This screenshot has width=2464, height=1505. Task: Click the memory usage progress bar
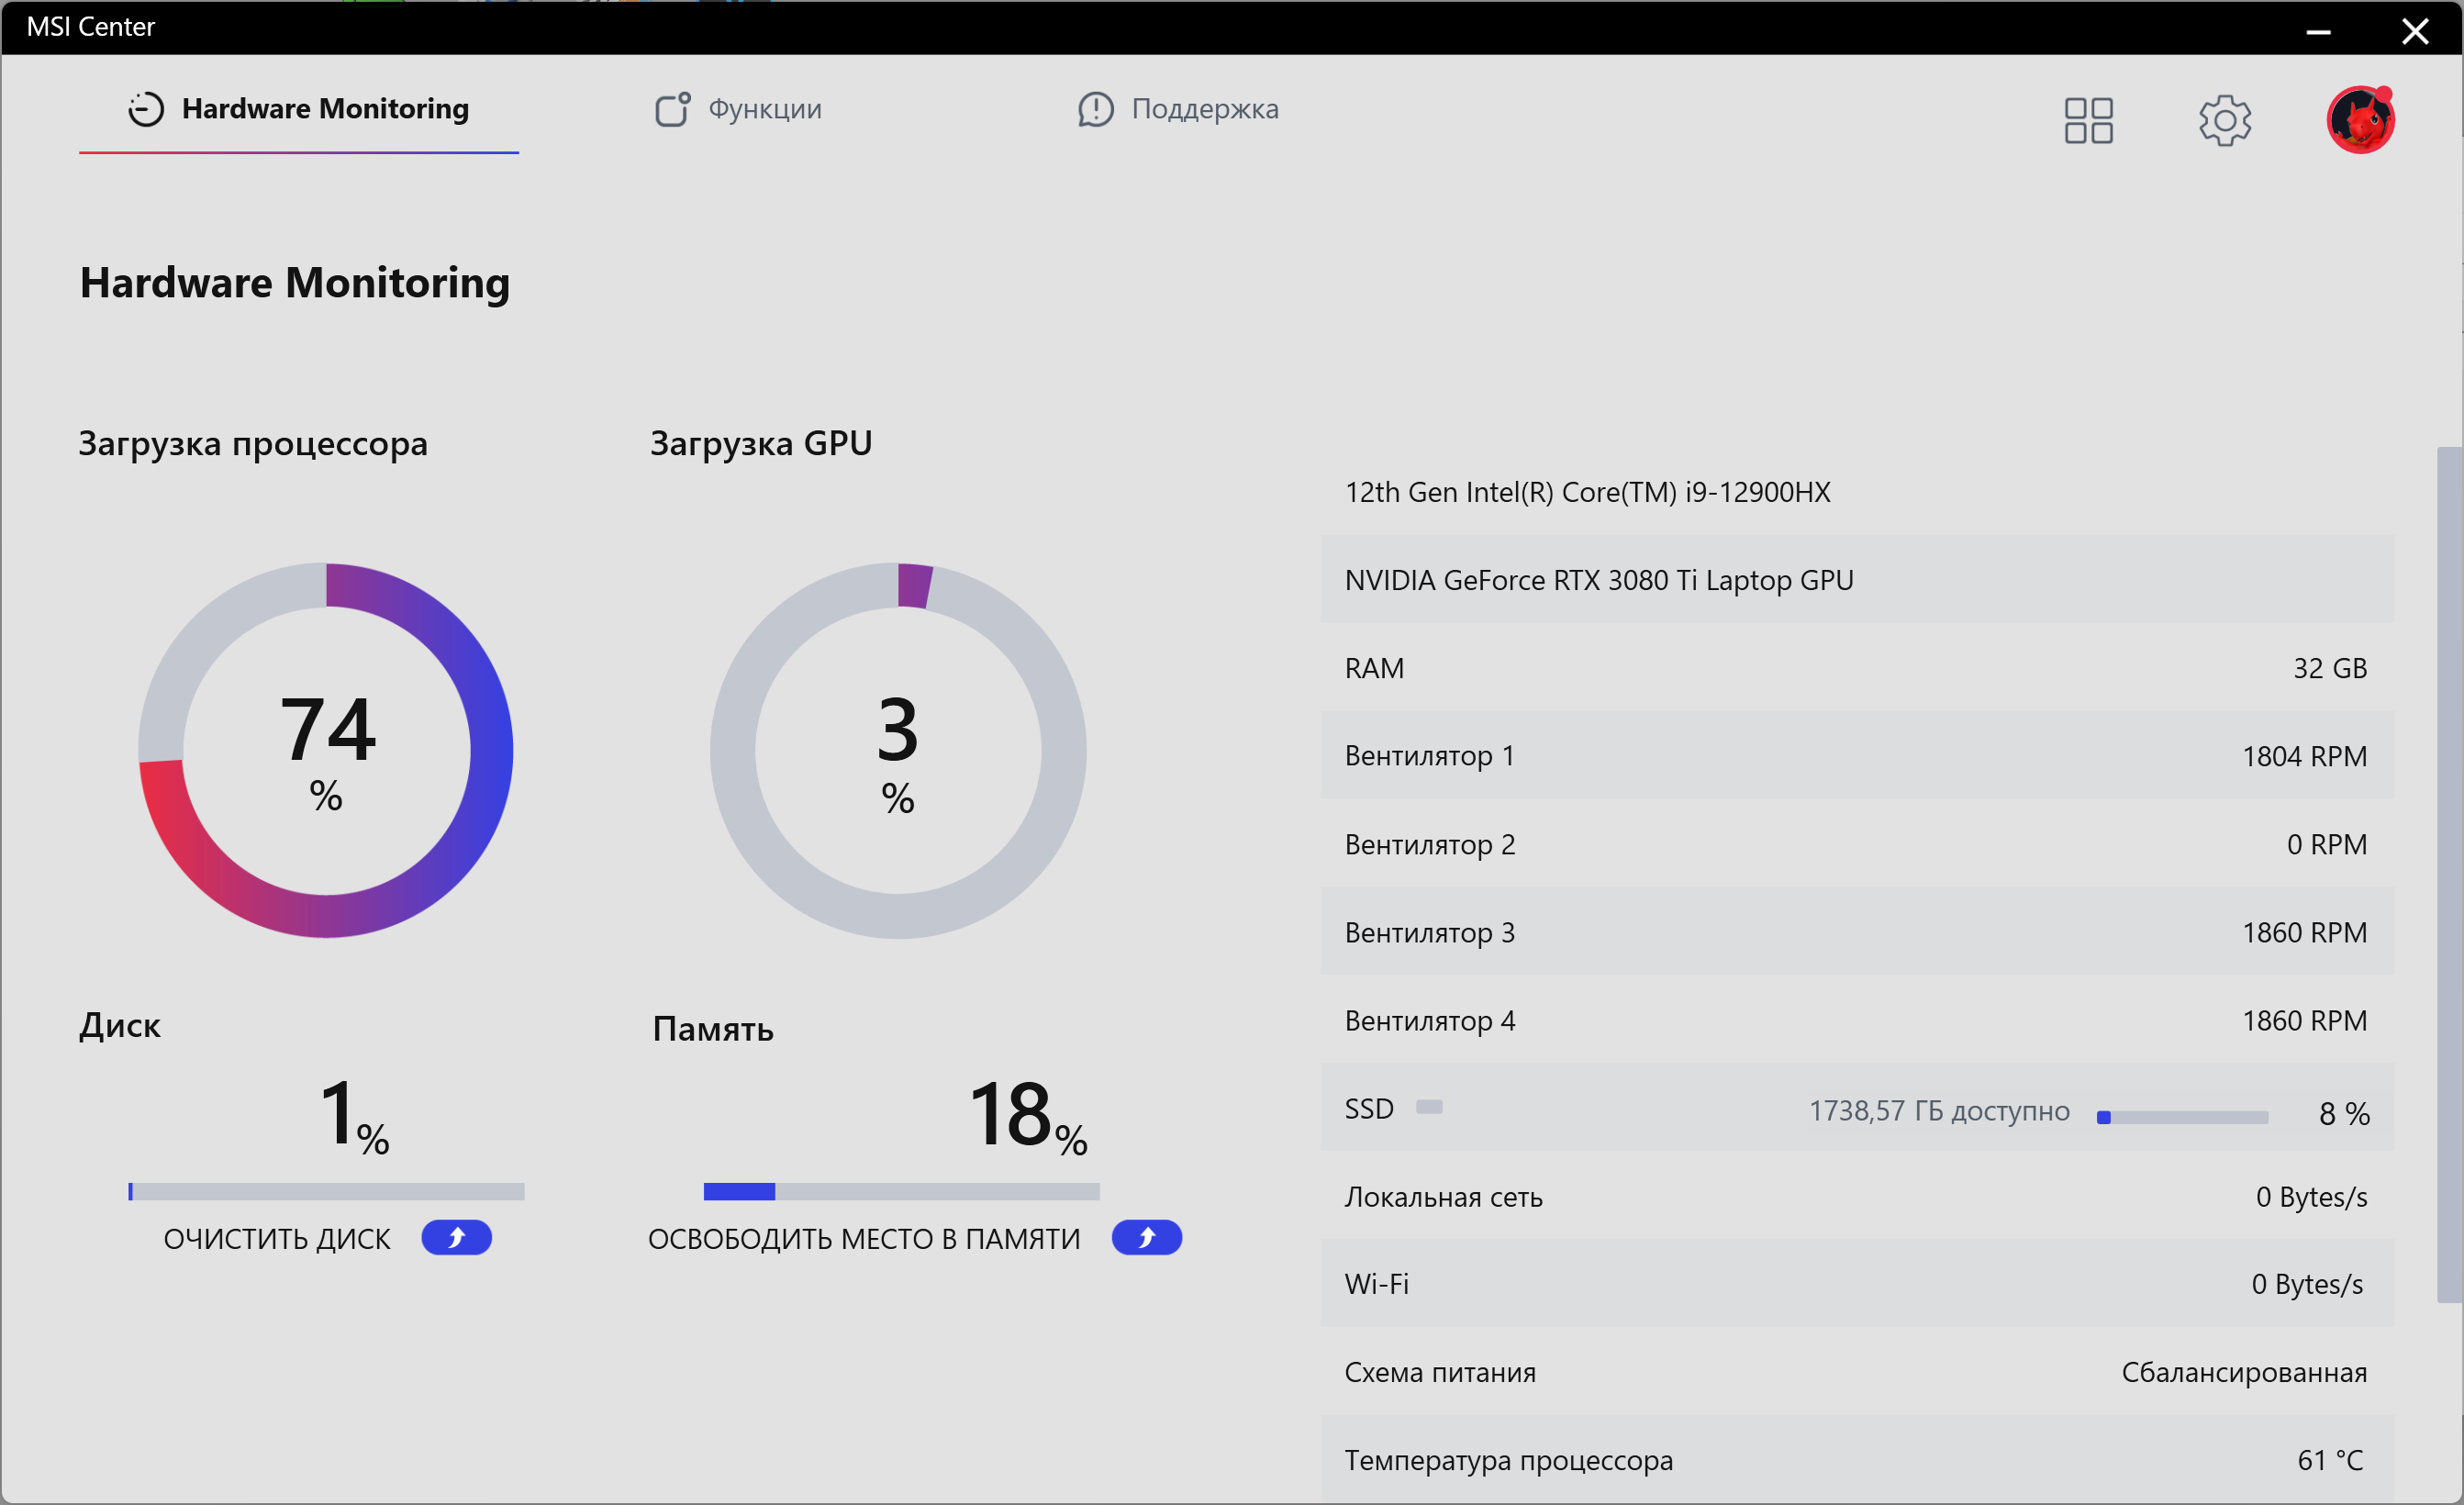point(901,1191)
